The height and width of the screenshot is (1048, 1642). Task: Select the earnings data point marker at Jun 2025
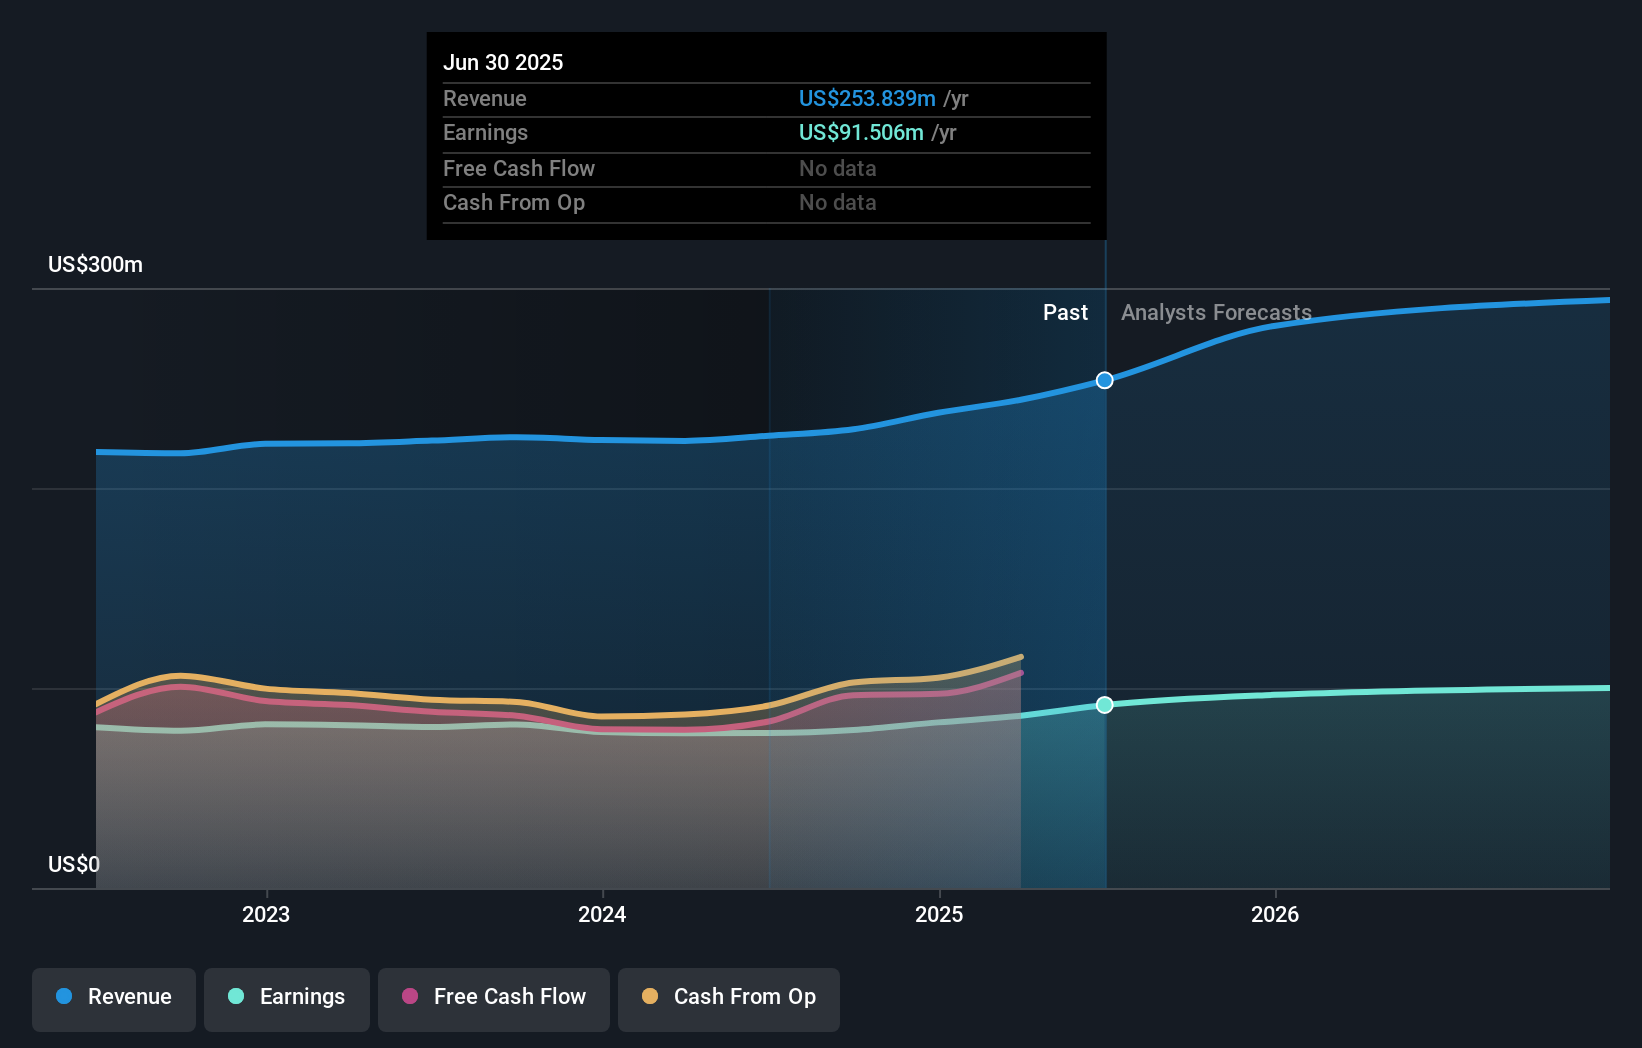pyautogui.click(x=1104, y=705)
